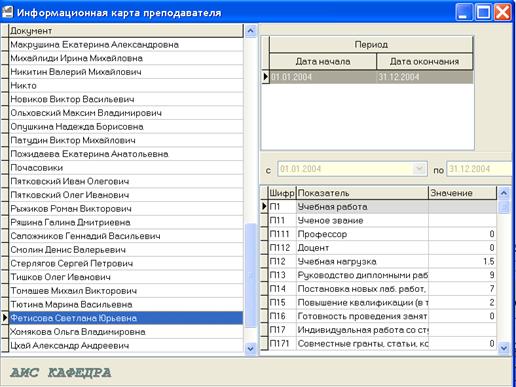The image size is (516, 387).
Task: Click the Показатель column header
Action: 362,193
